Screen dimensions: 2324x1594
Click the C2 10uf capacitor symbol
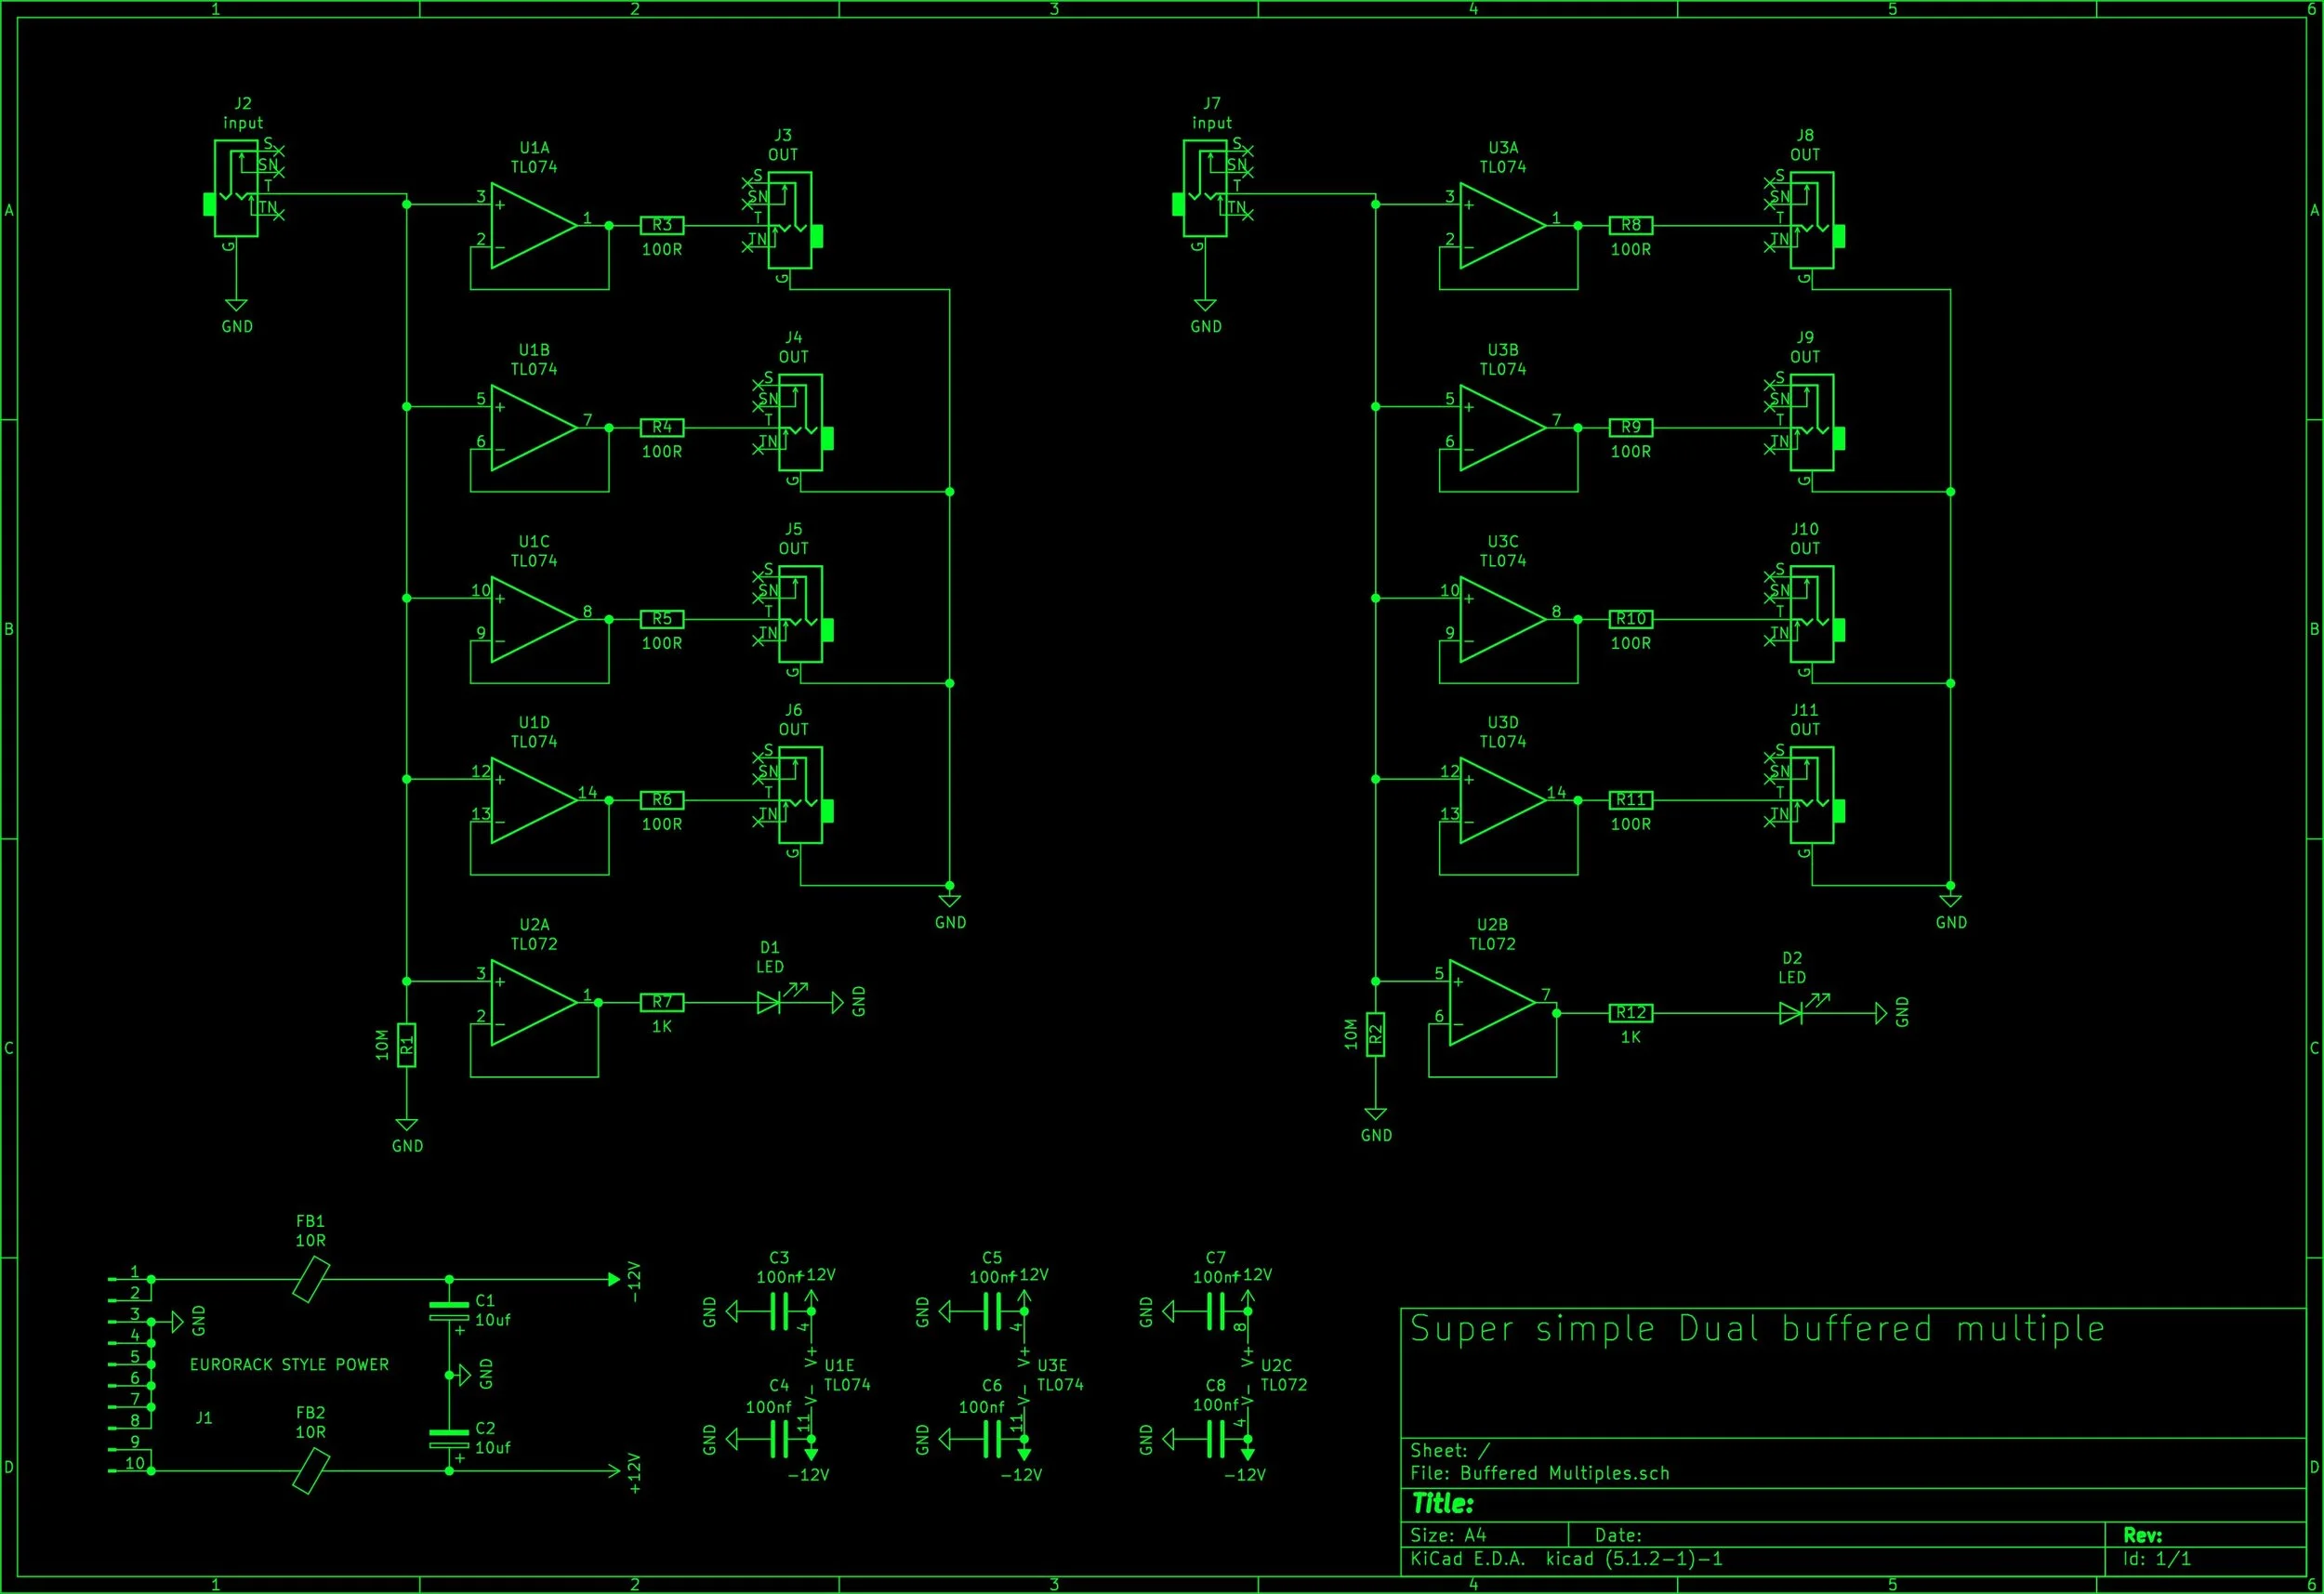coord(449,1438)
